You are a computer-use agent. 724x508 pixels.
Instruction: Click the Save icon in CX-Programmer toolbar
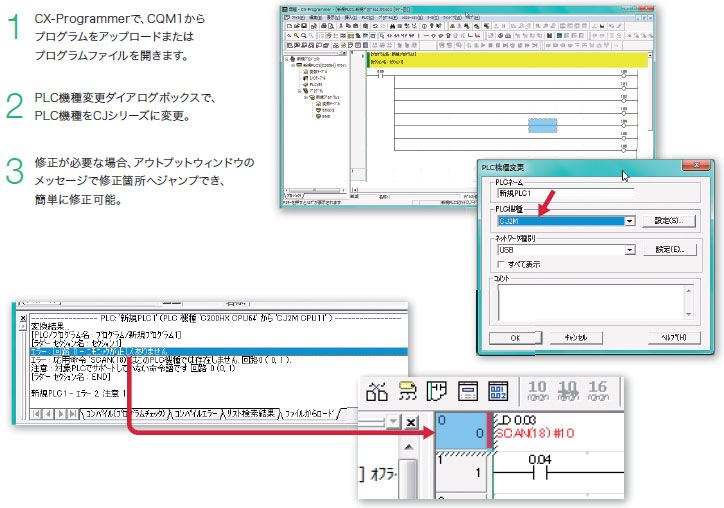point(304,26)
